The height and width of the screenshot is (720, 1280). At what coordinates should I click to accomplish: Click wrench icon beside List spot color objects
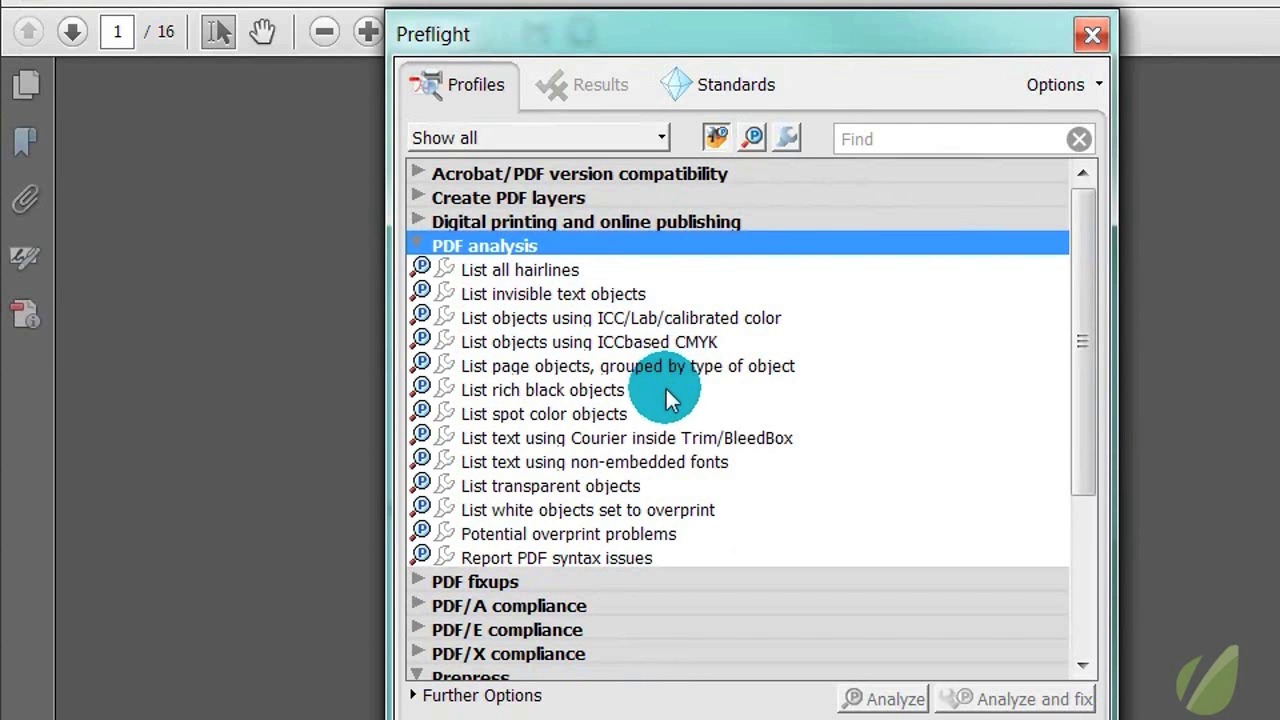pyautogui.click(x=445, y=413)
